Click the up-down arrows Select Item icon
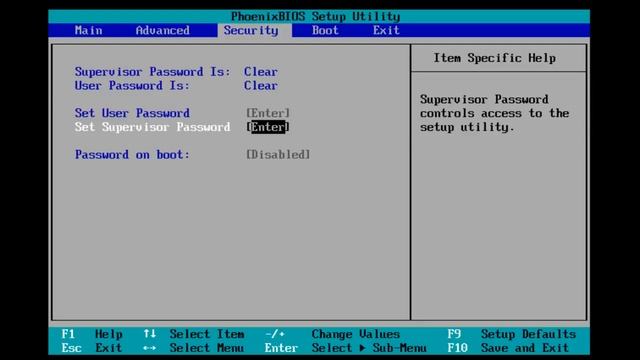The height and width of the screenshot is (360, 640). [149, 334]
